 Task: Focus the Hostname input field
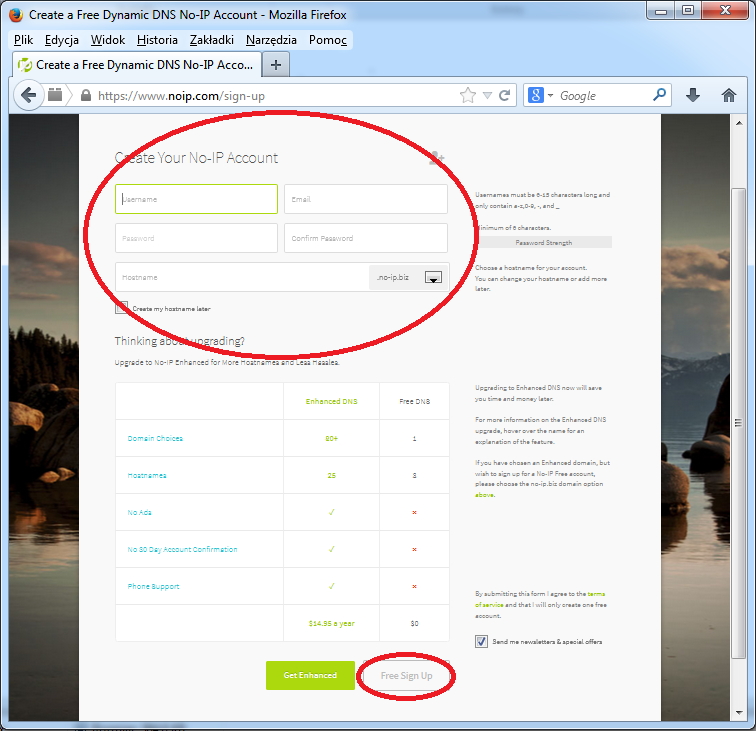click(242, 277)
